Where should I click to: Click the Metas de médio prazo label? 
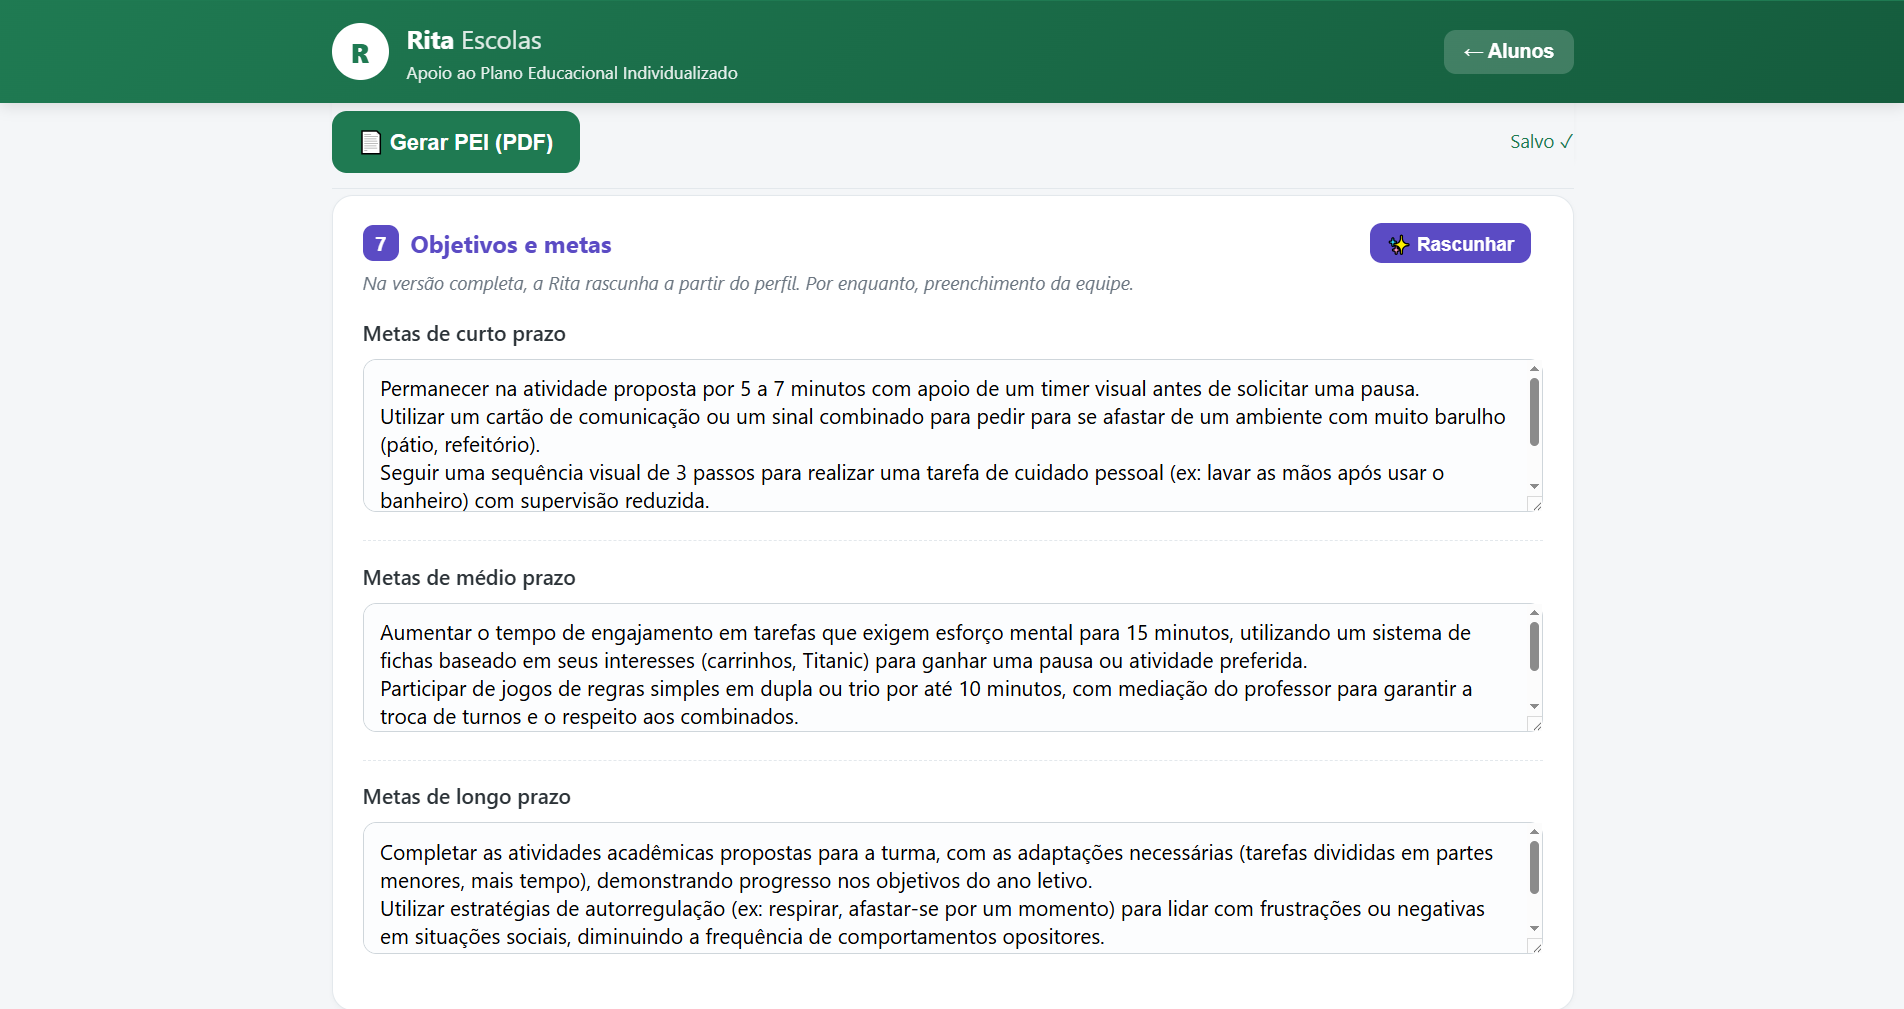tap(469, 578)
